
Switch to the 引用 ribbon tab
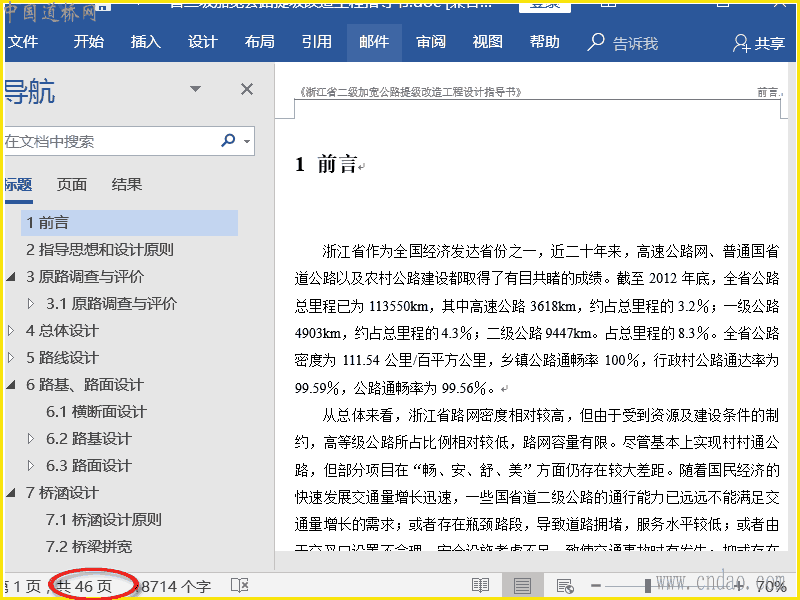tap(317, 42)
